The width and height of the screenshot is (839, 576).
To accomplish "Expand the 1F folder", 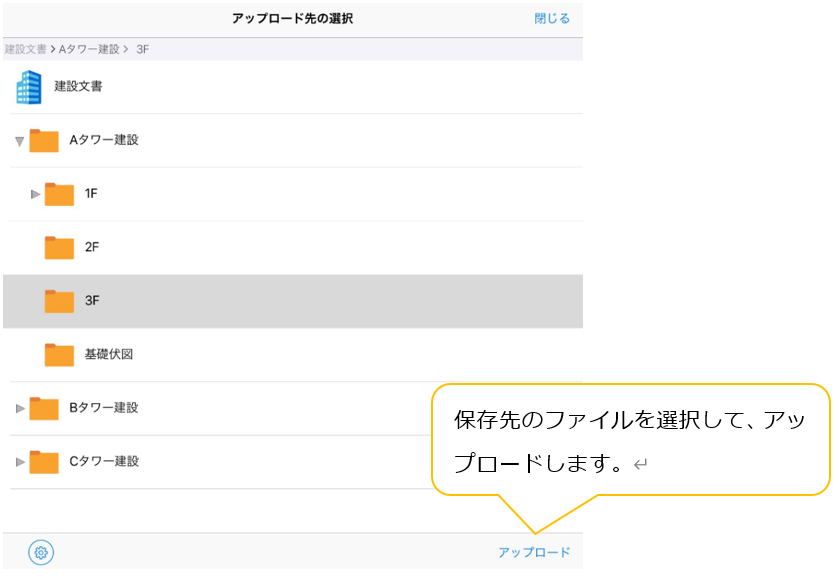I will 36,194.
